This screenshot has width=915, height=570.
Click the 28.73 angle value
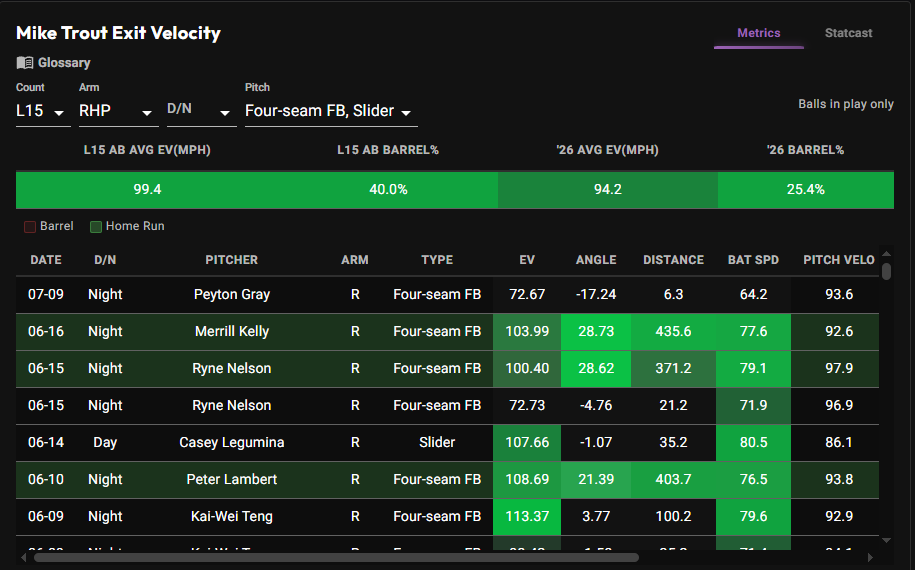(596, 331)
